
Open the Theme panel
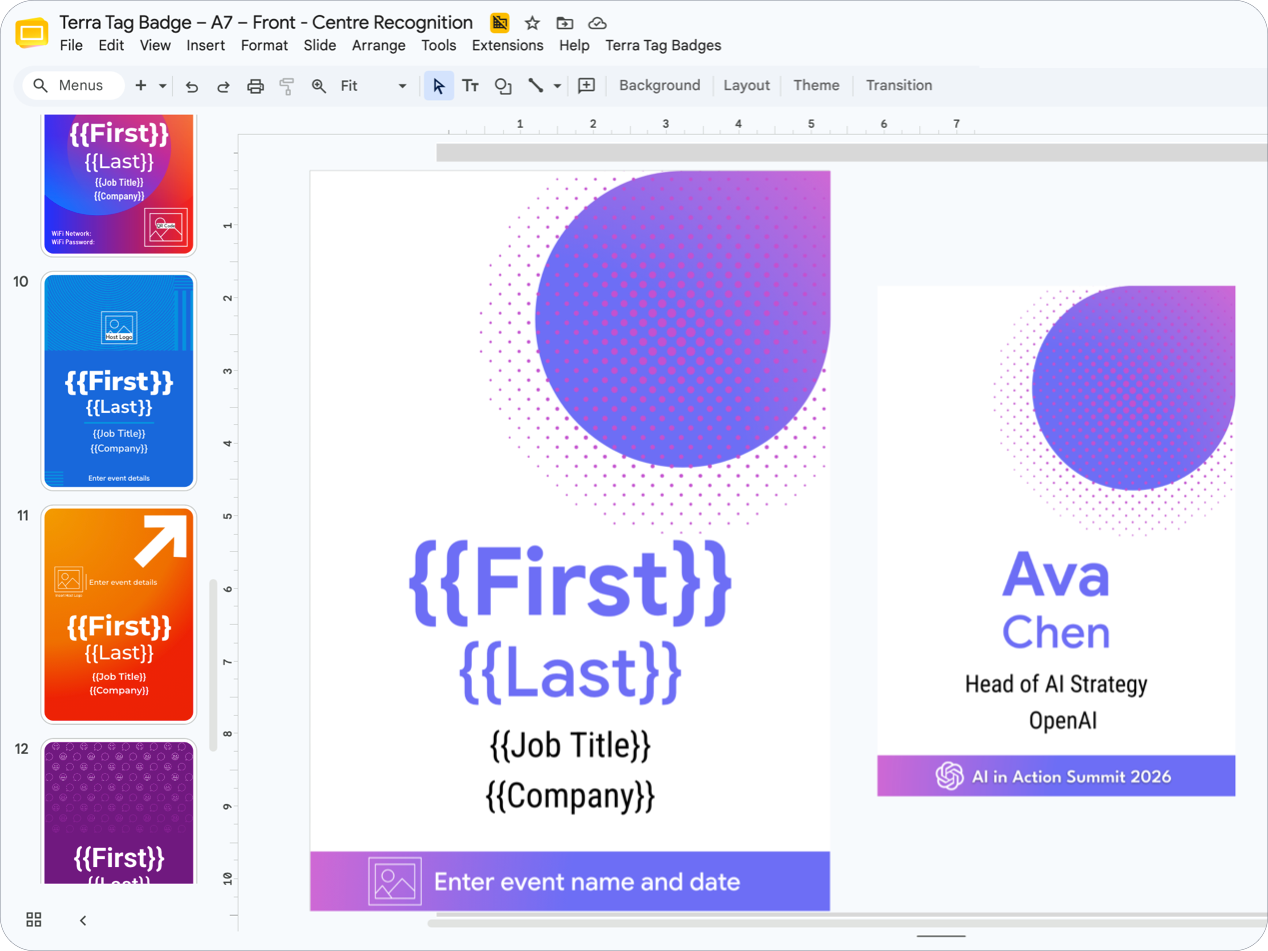pos(816,86)
